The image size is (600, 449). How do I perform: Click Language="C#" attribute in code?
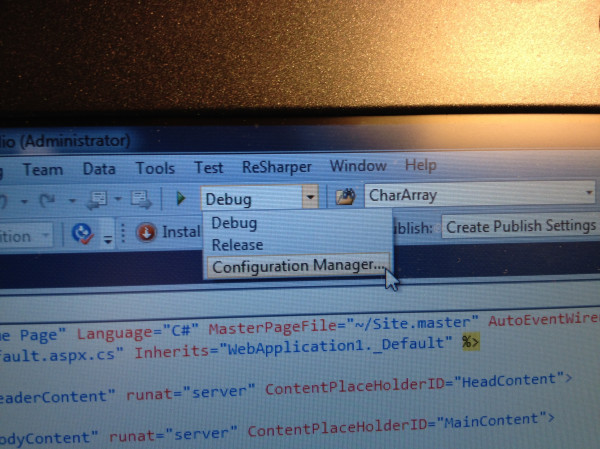138,331
